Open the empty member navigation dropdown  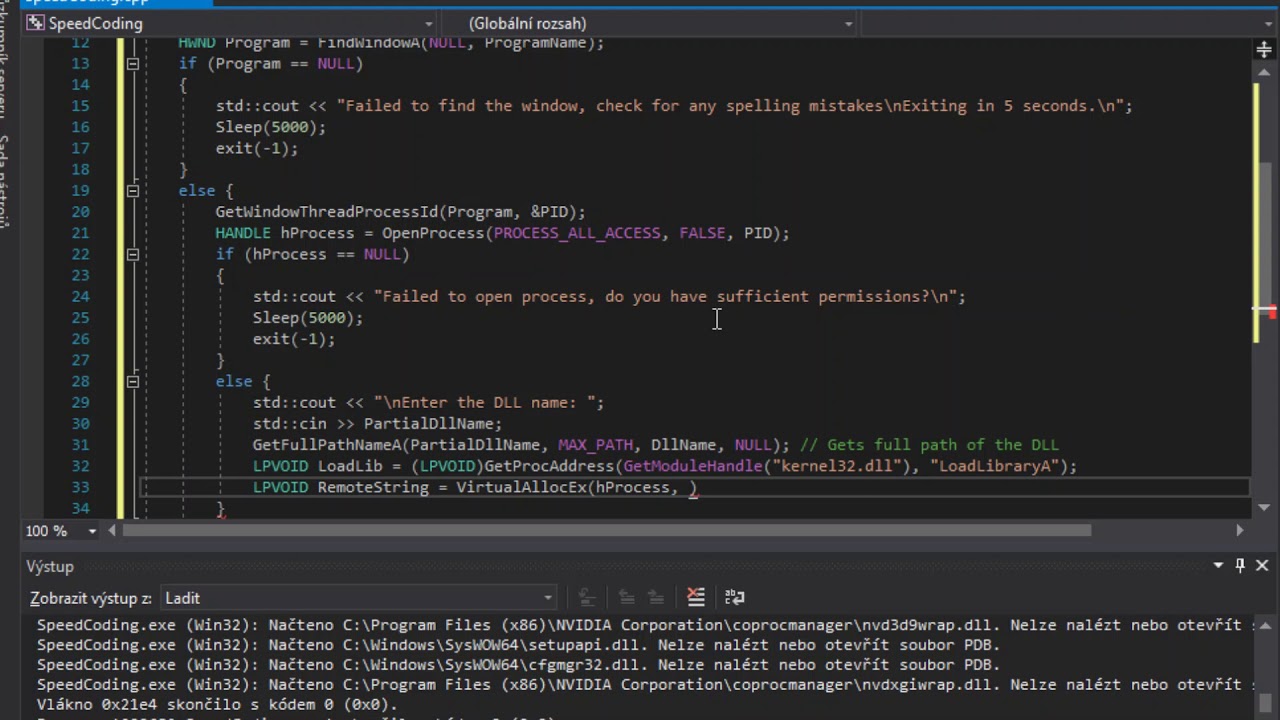tap(1068, 23)
